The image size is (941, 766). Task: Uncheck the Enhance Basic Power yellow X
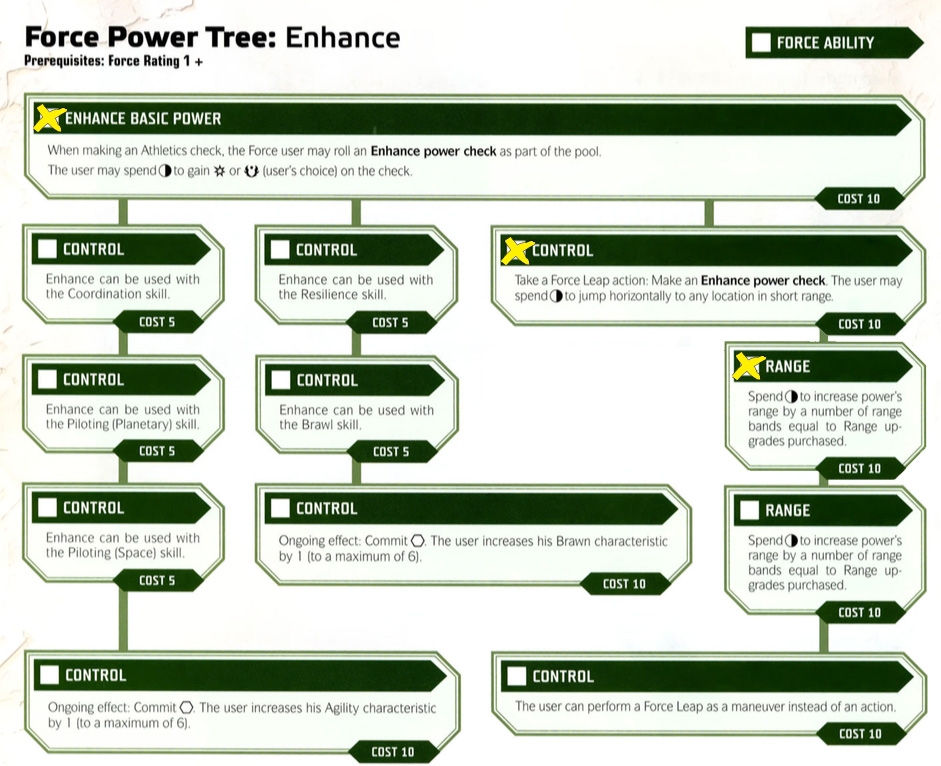(x=47, y=118)
